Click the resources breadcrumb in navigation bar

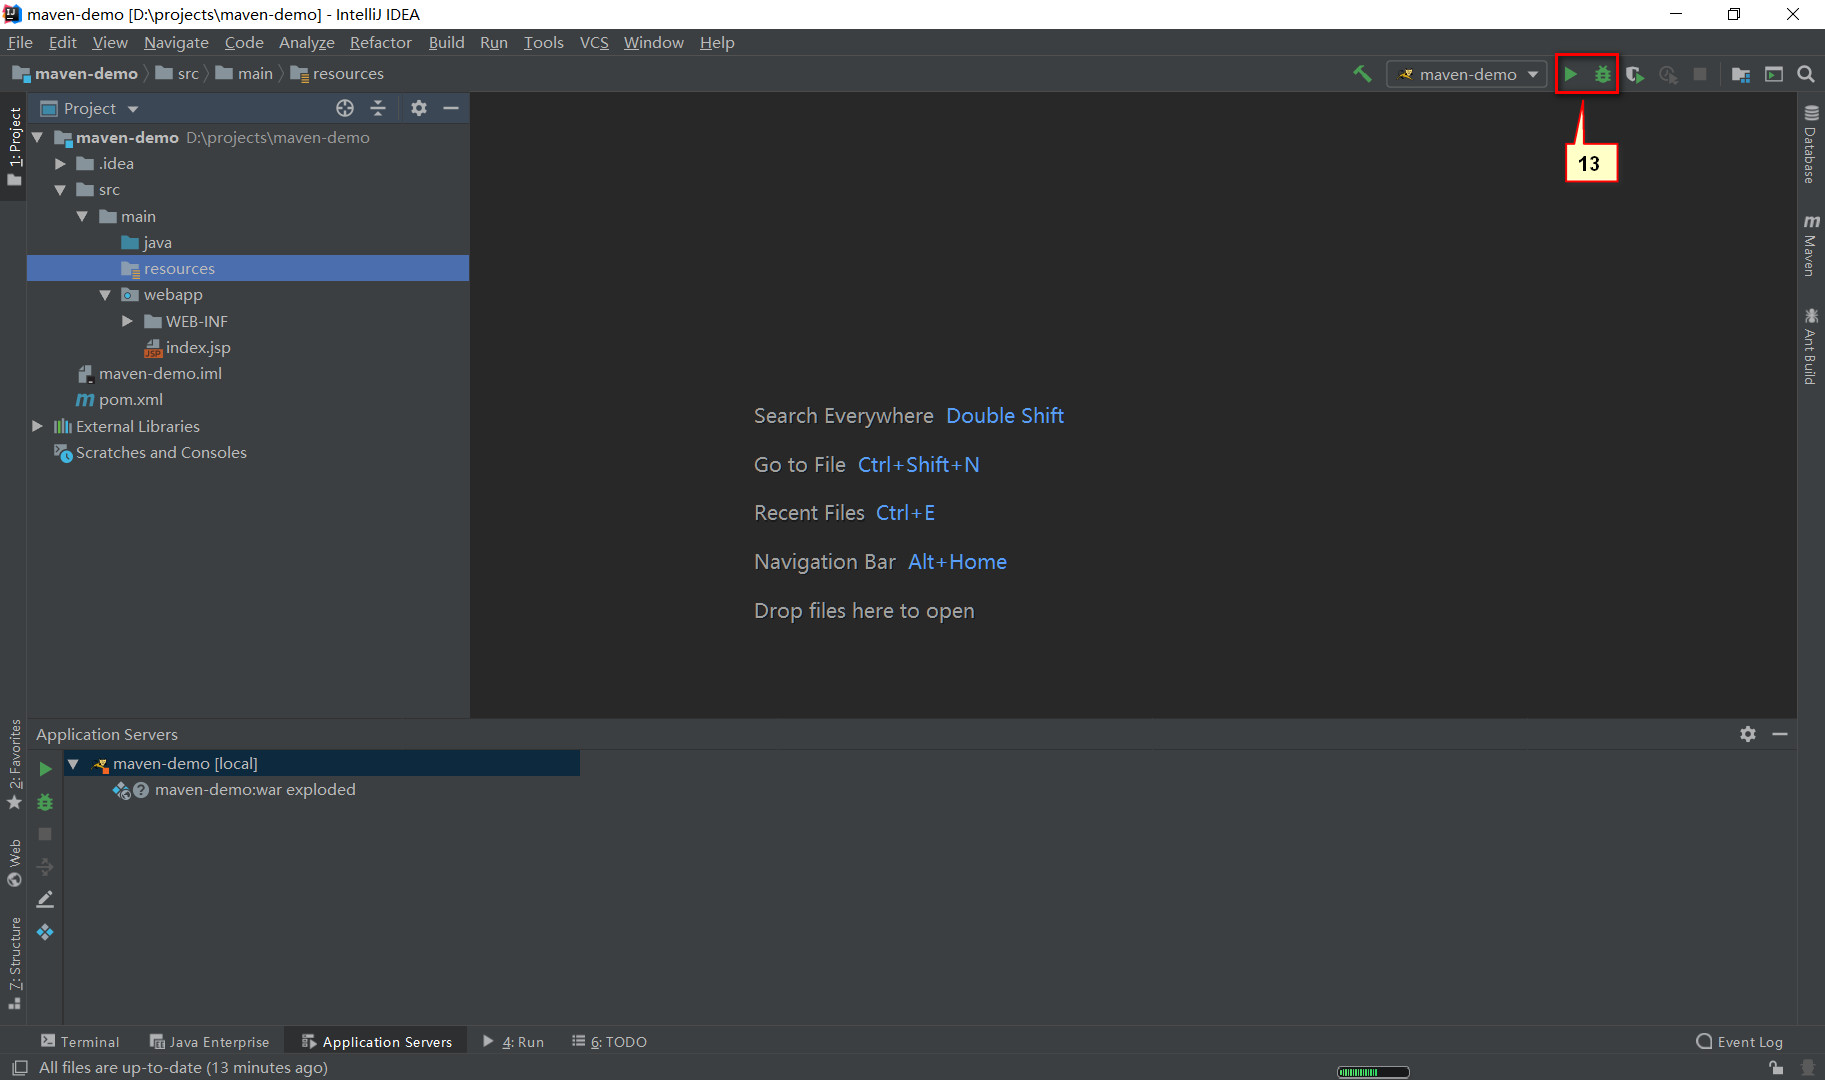pos(337,74)
